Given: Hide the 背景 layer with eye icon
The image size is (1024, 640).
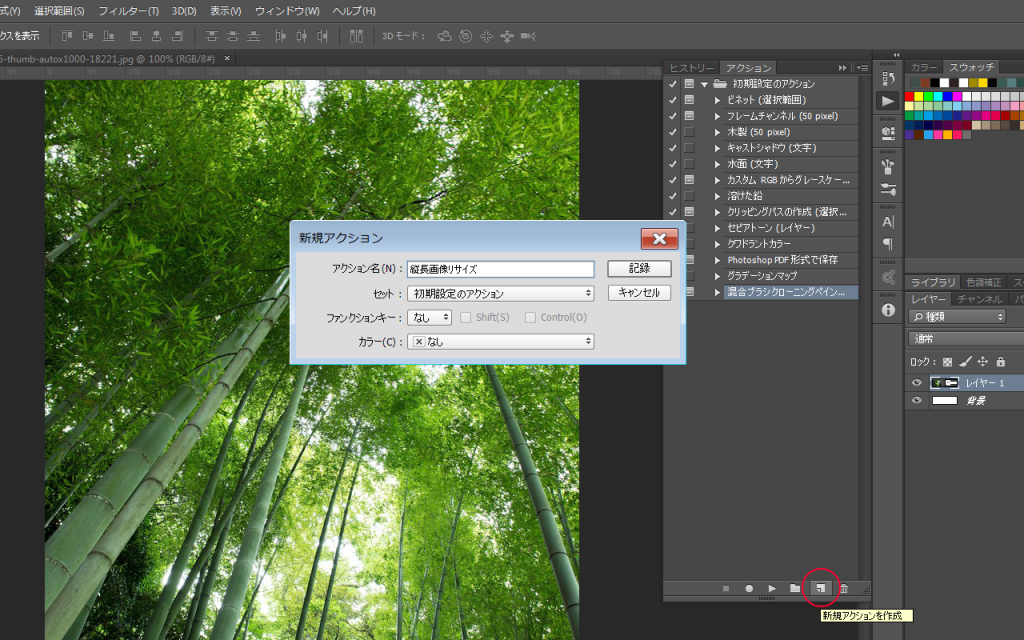Looking at the screenshot, I should 916,400.
